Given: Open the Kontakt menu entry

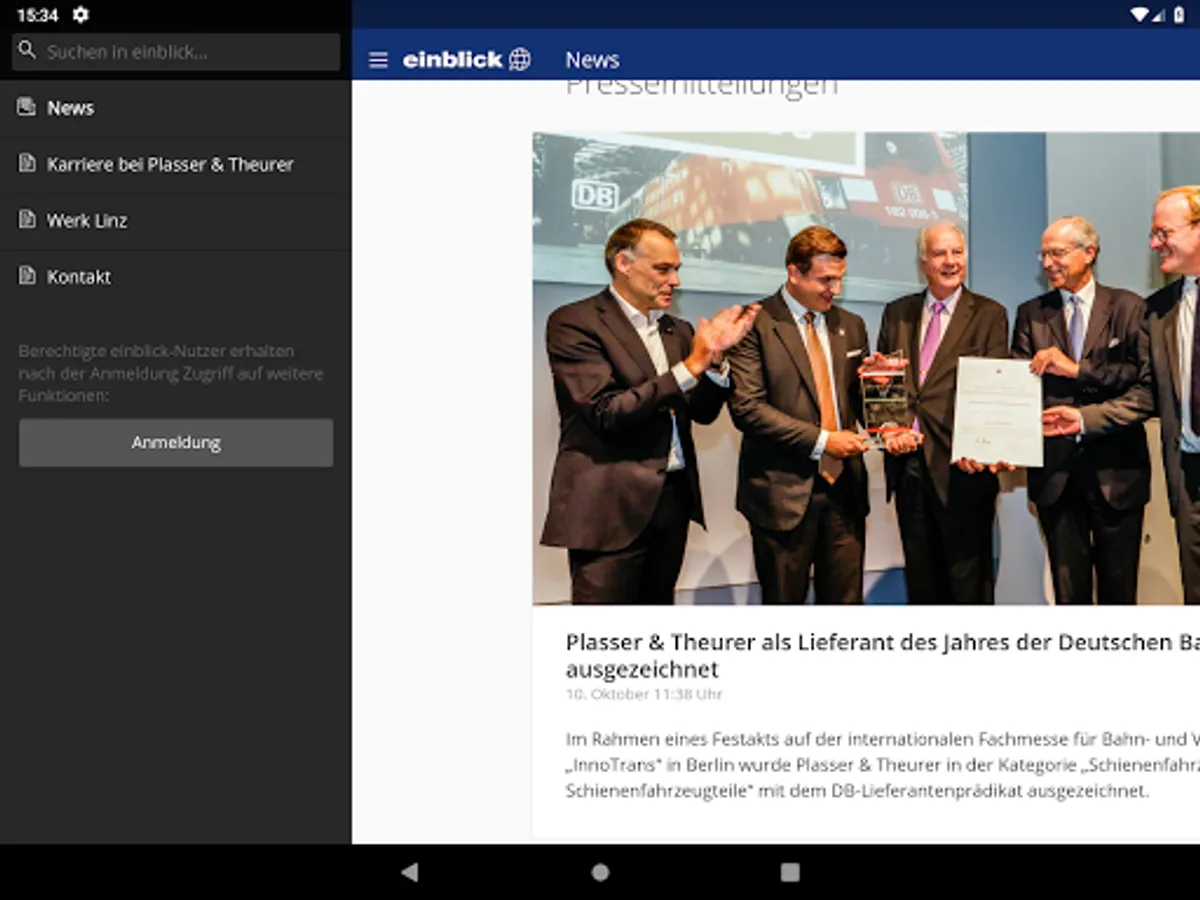Looking at the screenshot, I should tap(175, 277).
